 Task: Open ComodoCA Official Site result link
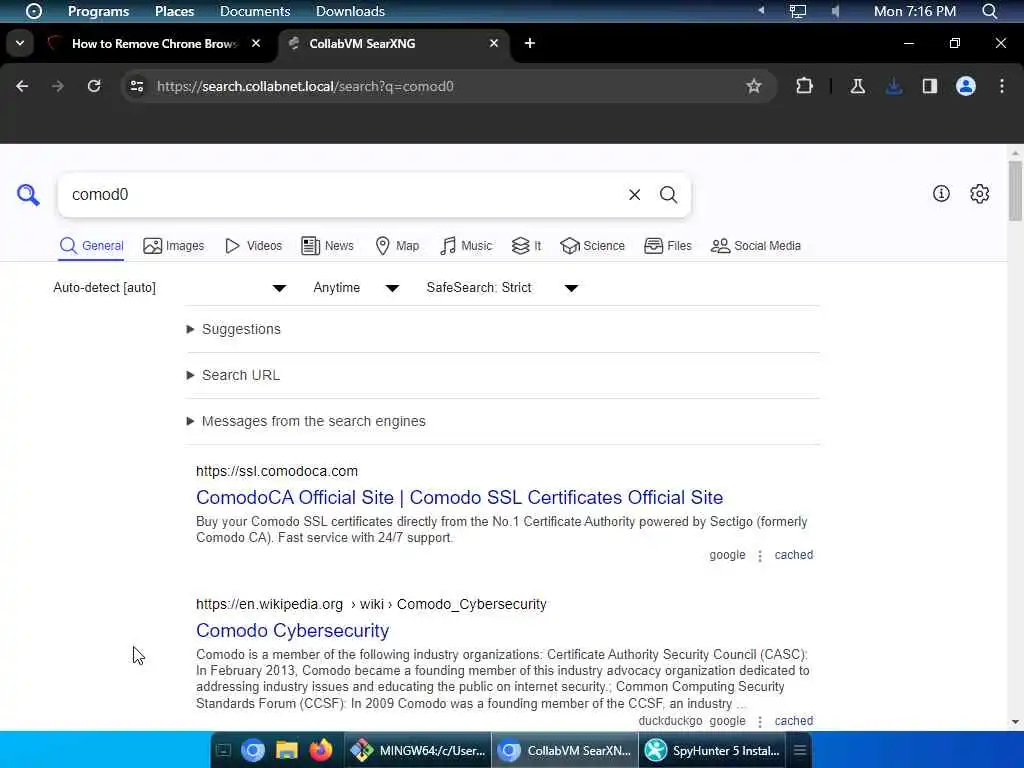[x=459, y=497]
